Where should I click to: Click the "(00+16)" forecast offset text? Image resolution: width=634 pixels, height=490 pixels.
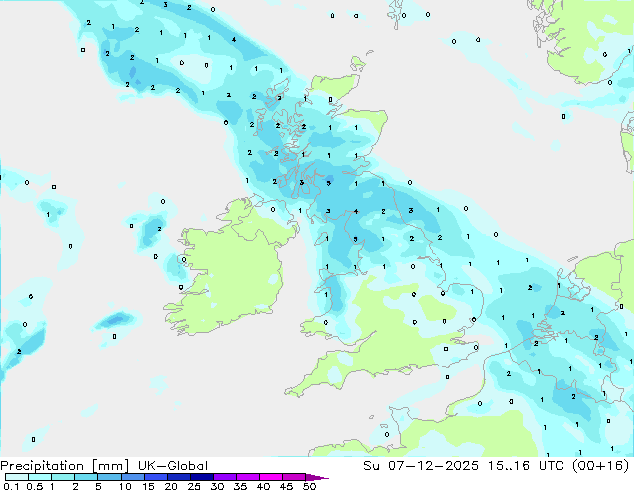(601, 466)
